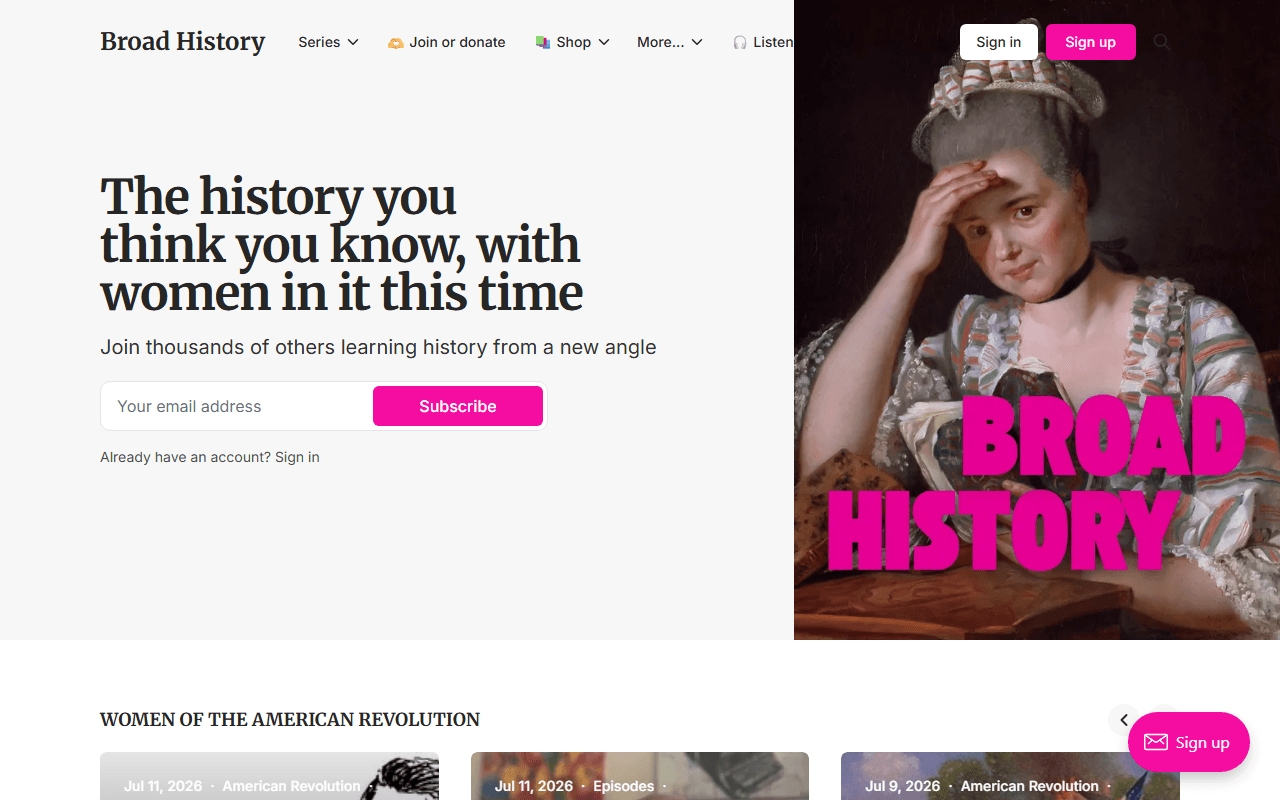Open the Jul 9, 2026 American Revolution card
The width and height of the screenshot is (1280, 800).
pyautogui.click(x=1010, y=776)
